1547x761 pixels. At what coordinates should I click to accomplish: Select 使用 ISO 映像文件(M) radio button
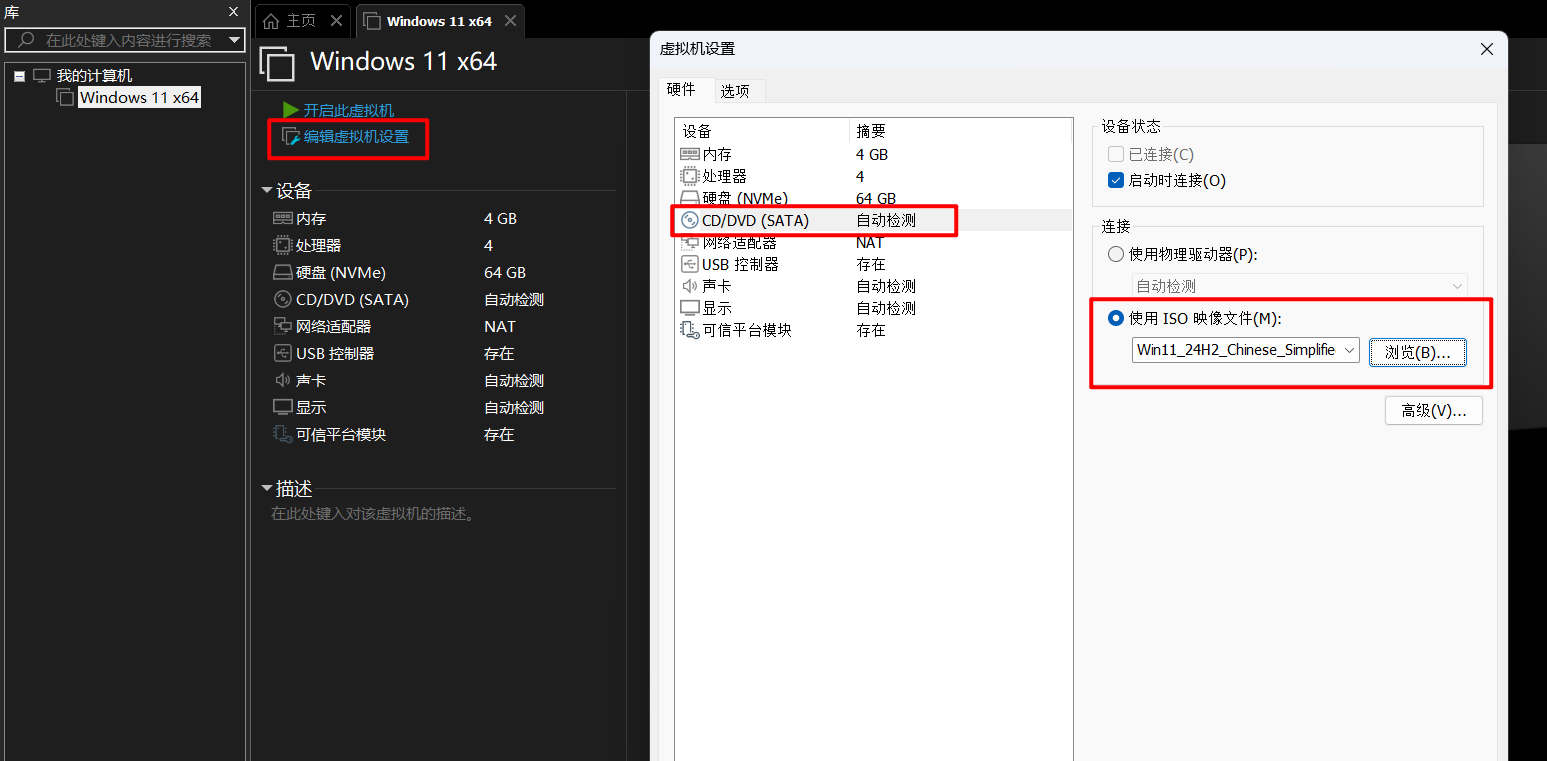pyautogui.click(x=1116, y=318)
